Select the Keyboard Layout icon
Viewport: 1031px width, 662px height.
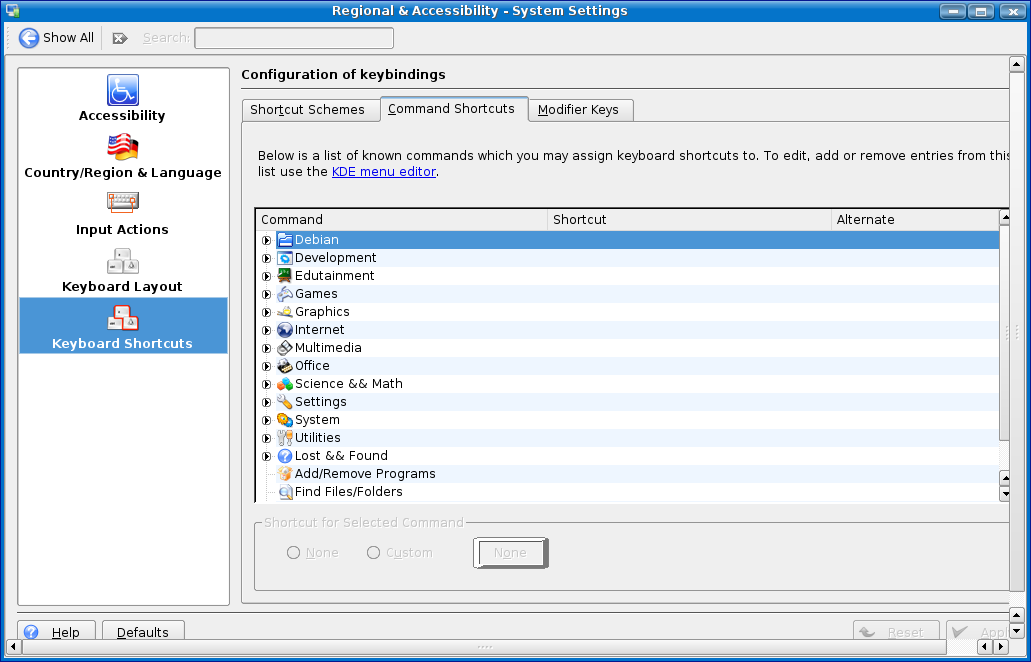(x=123, y=261)
